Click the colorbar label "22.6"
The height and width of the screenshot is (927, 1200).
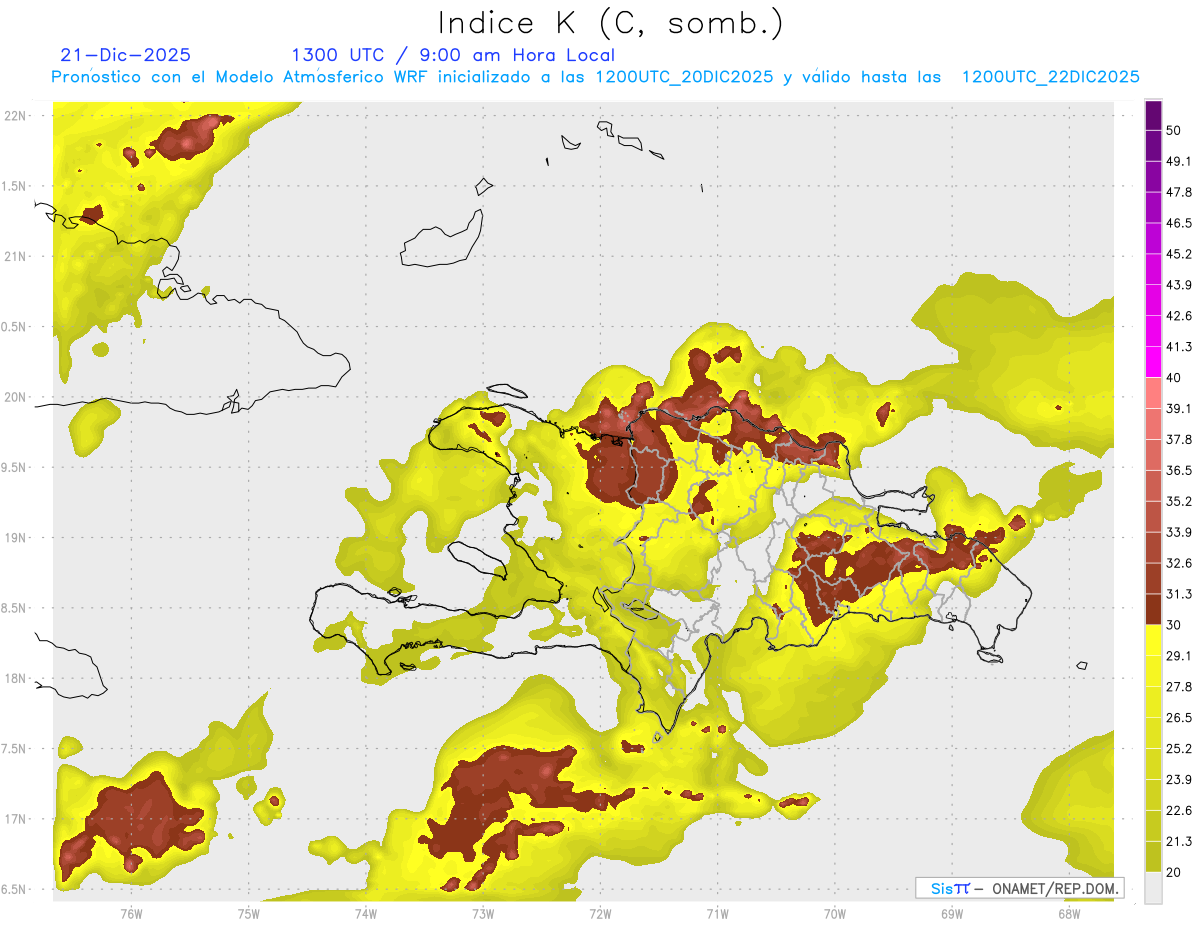(1179, 810)
